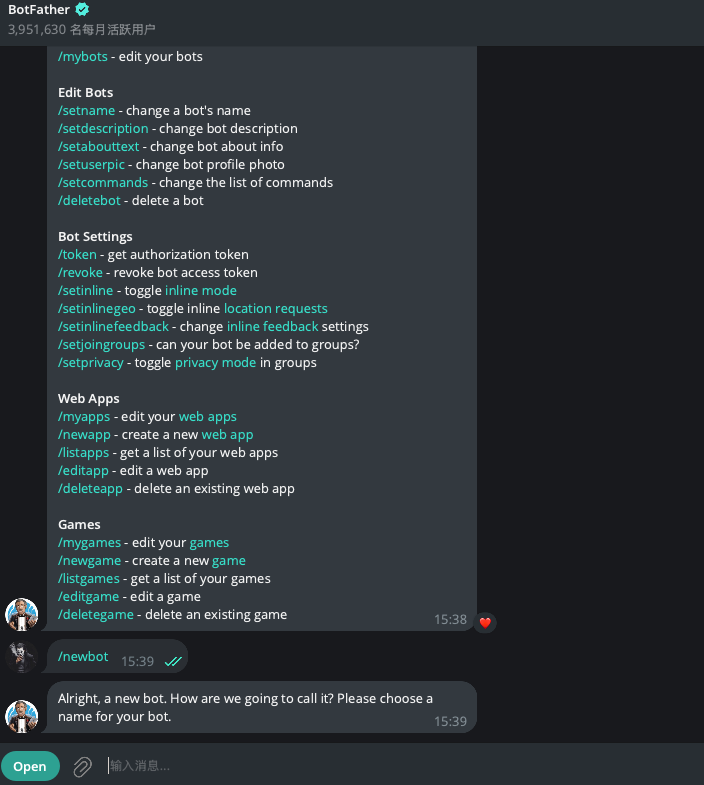Click the red heart reaction
704x785 pixels.
(x=485, y=622)
